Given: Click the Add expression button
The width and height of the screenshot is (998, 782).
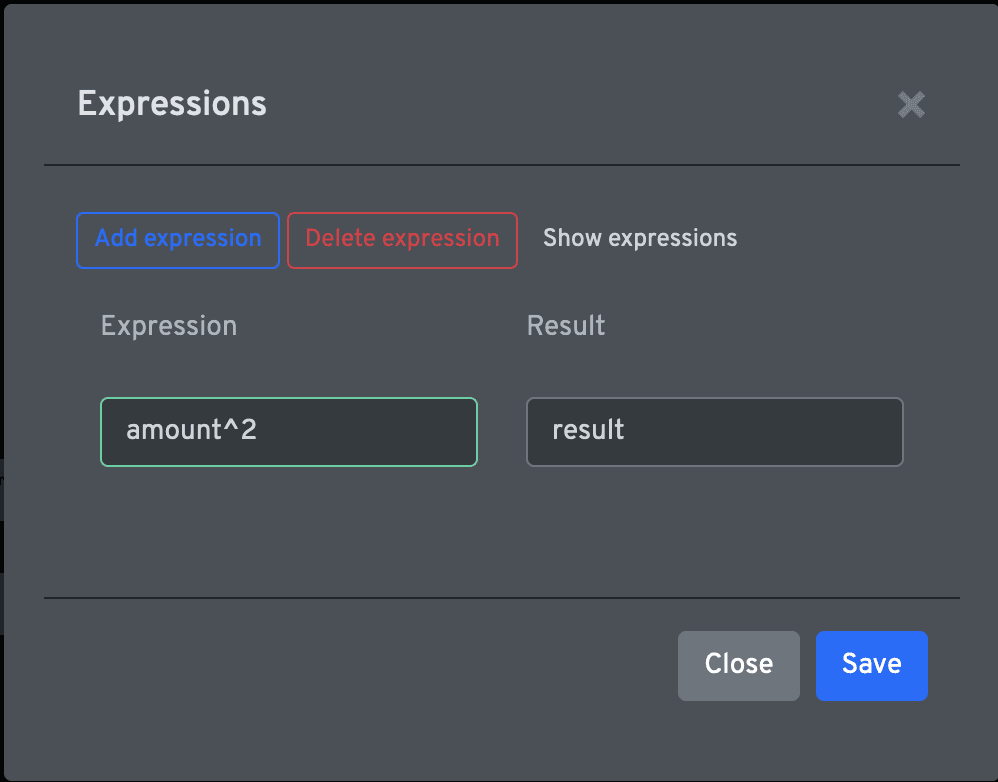Looking at the screenshot, I should [178, 240].
